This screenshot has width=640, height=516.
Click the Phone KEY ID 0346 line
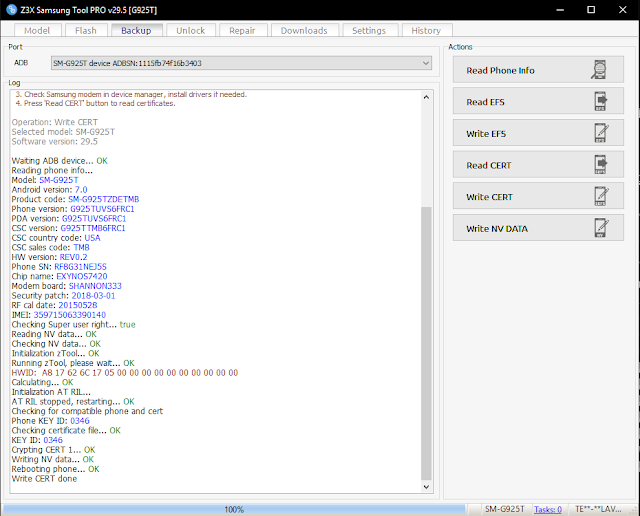click(50, 421)
